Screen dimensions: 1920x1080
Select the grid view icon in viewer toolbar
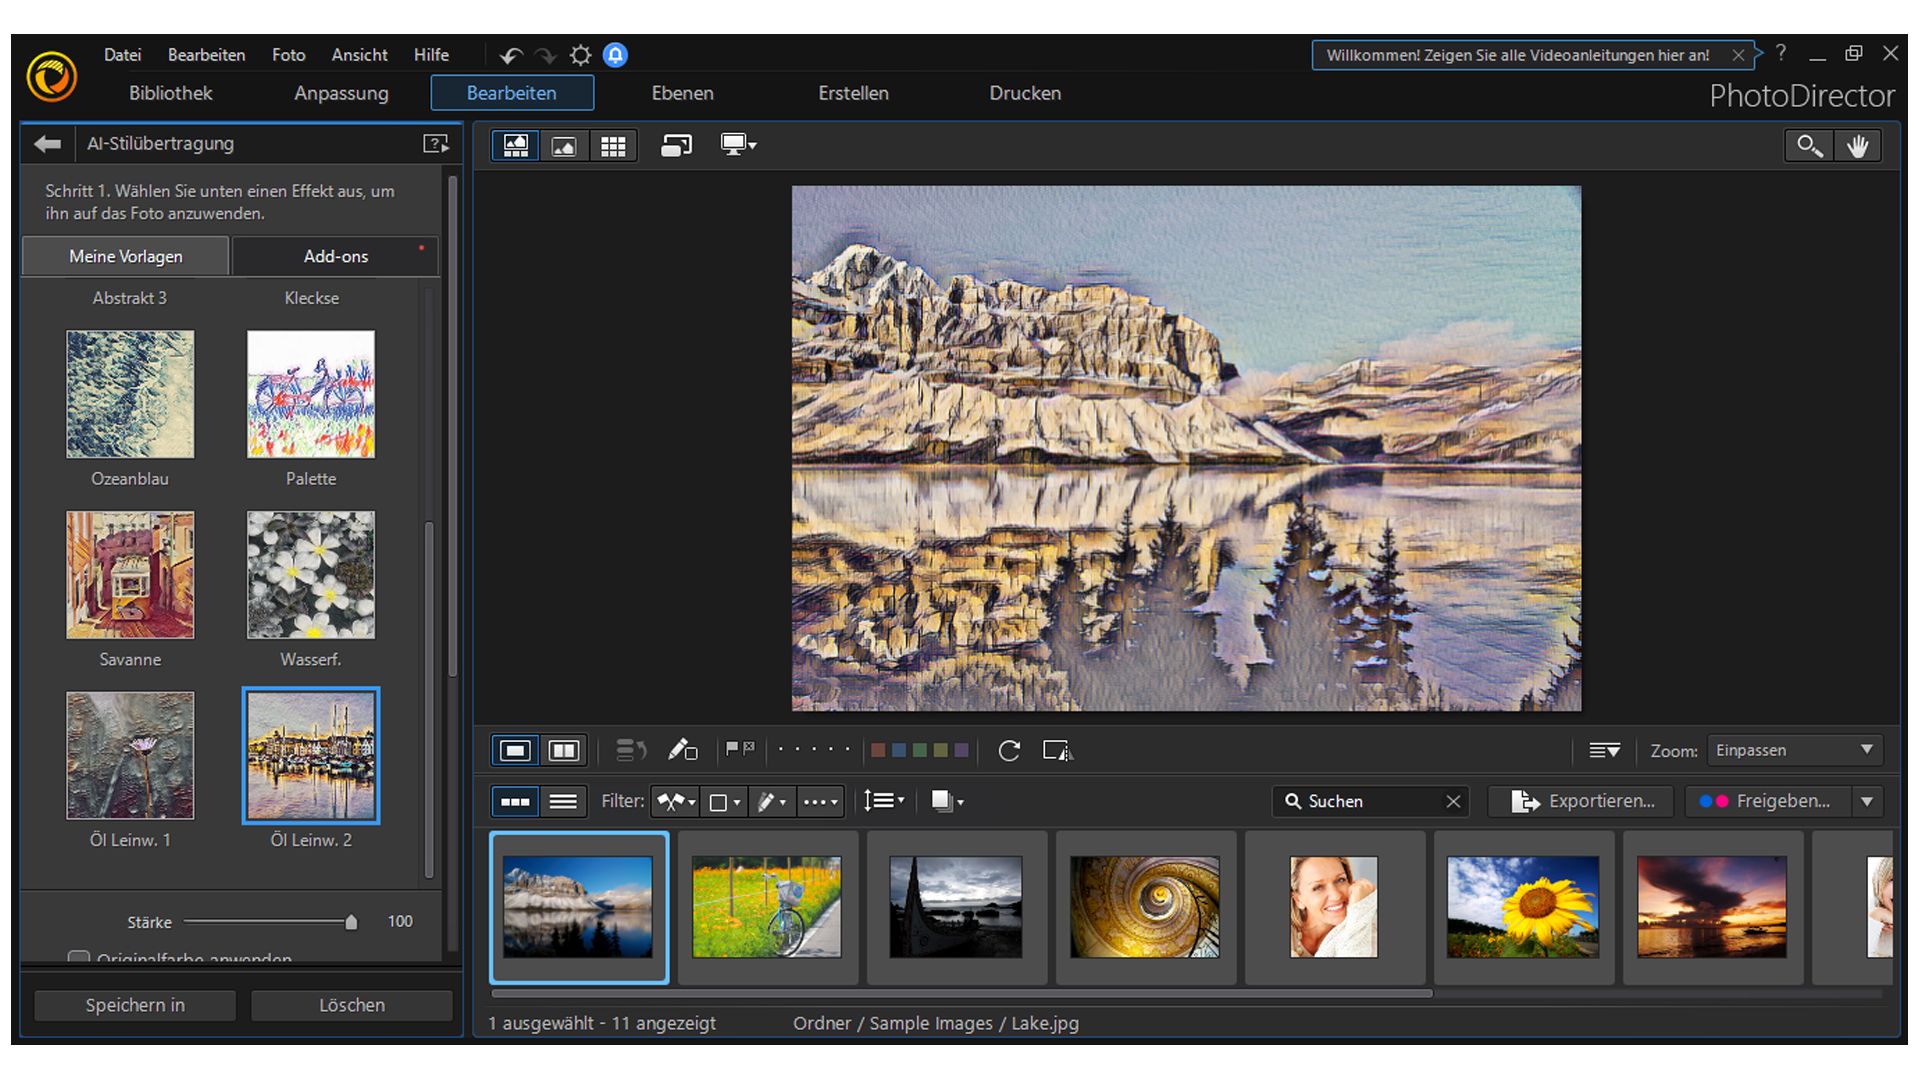coord(614,145)
